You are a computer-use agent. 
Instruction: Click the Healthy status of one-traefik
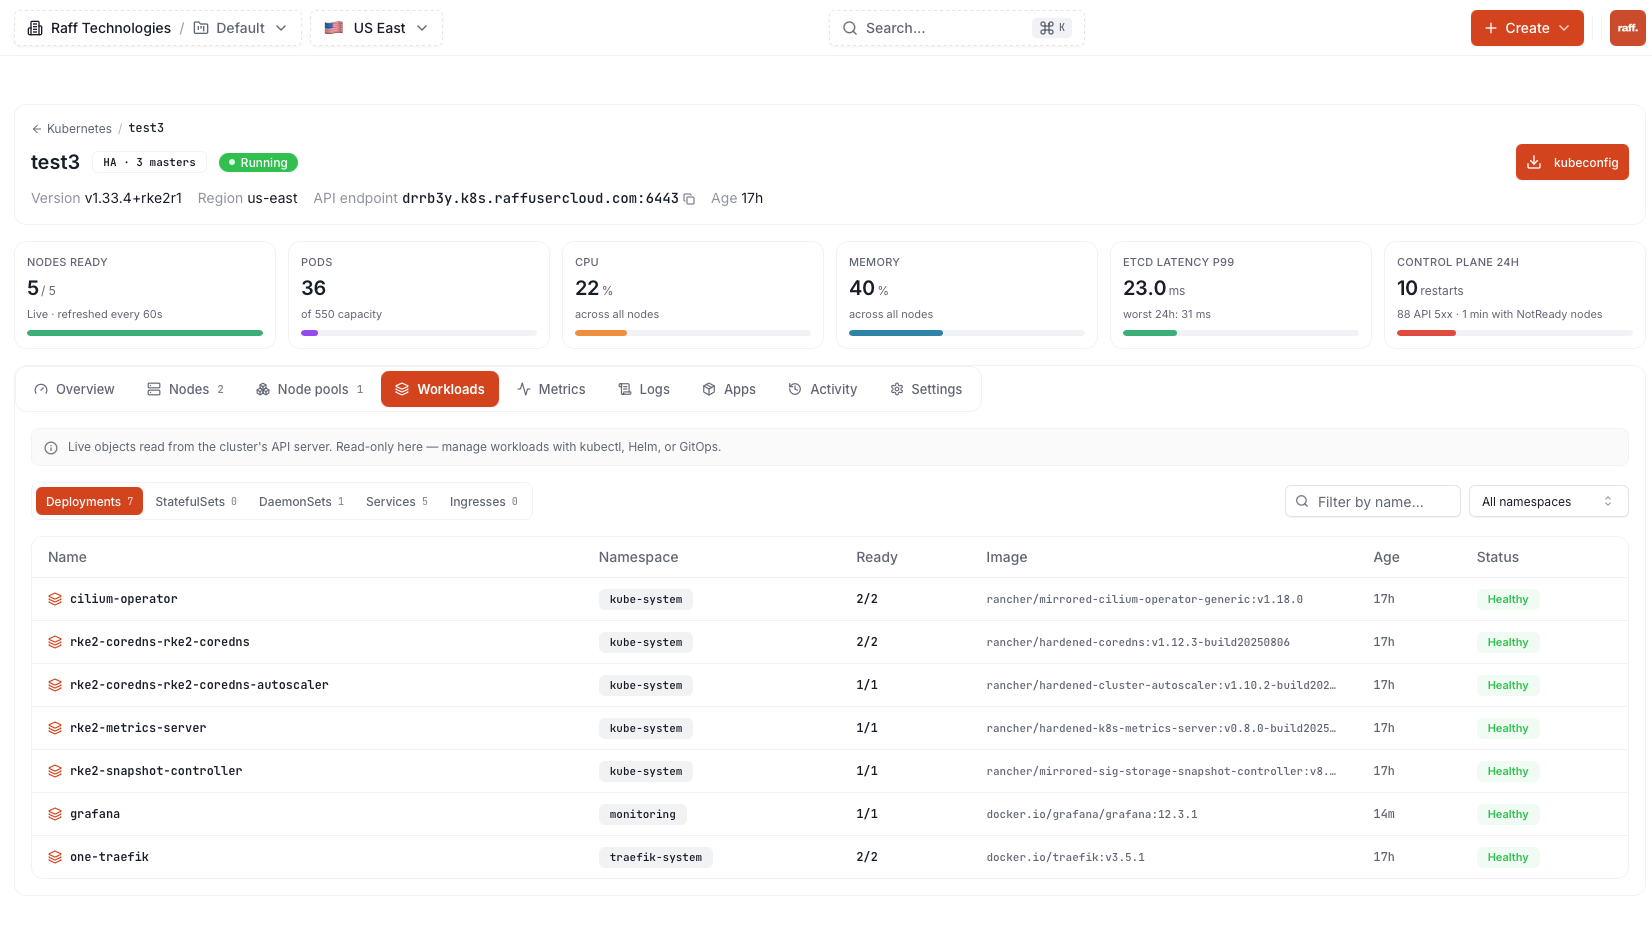click(x=1508, y=857)
